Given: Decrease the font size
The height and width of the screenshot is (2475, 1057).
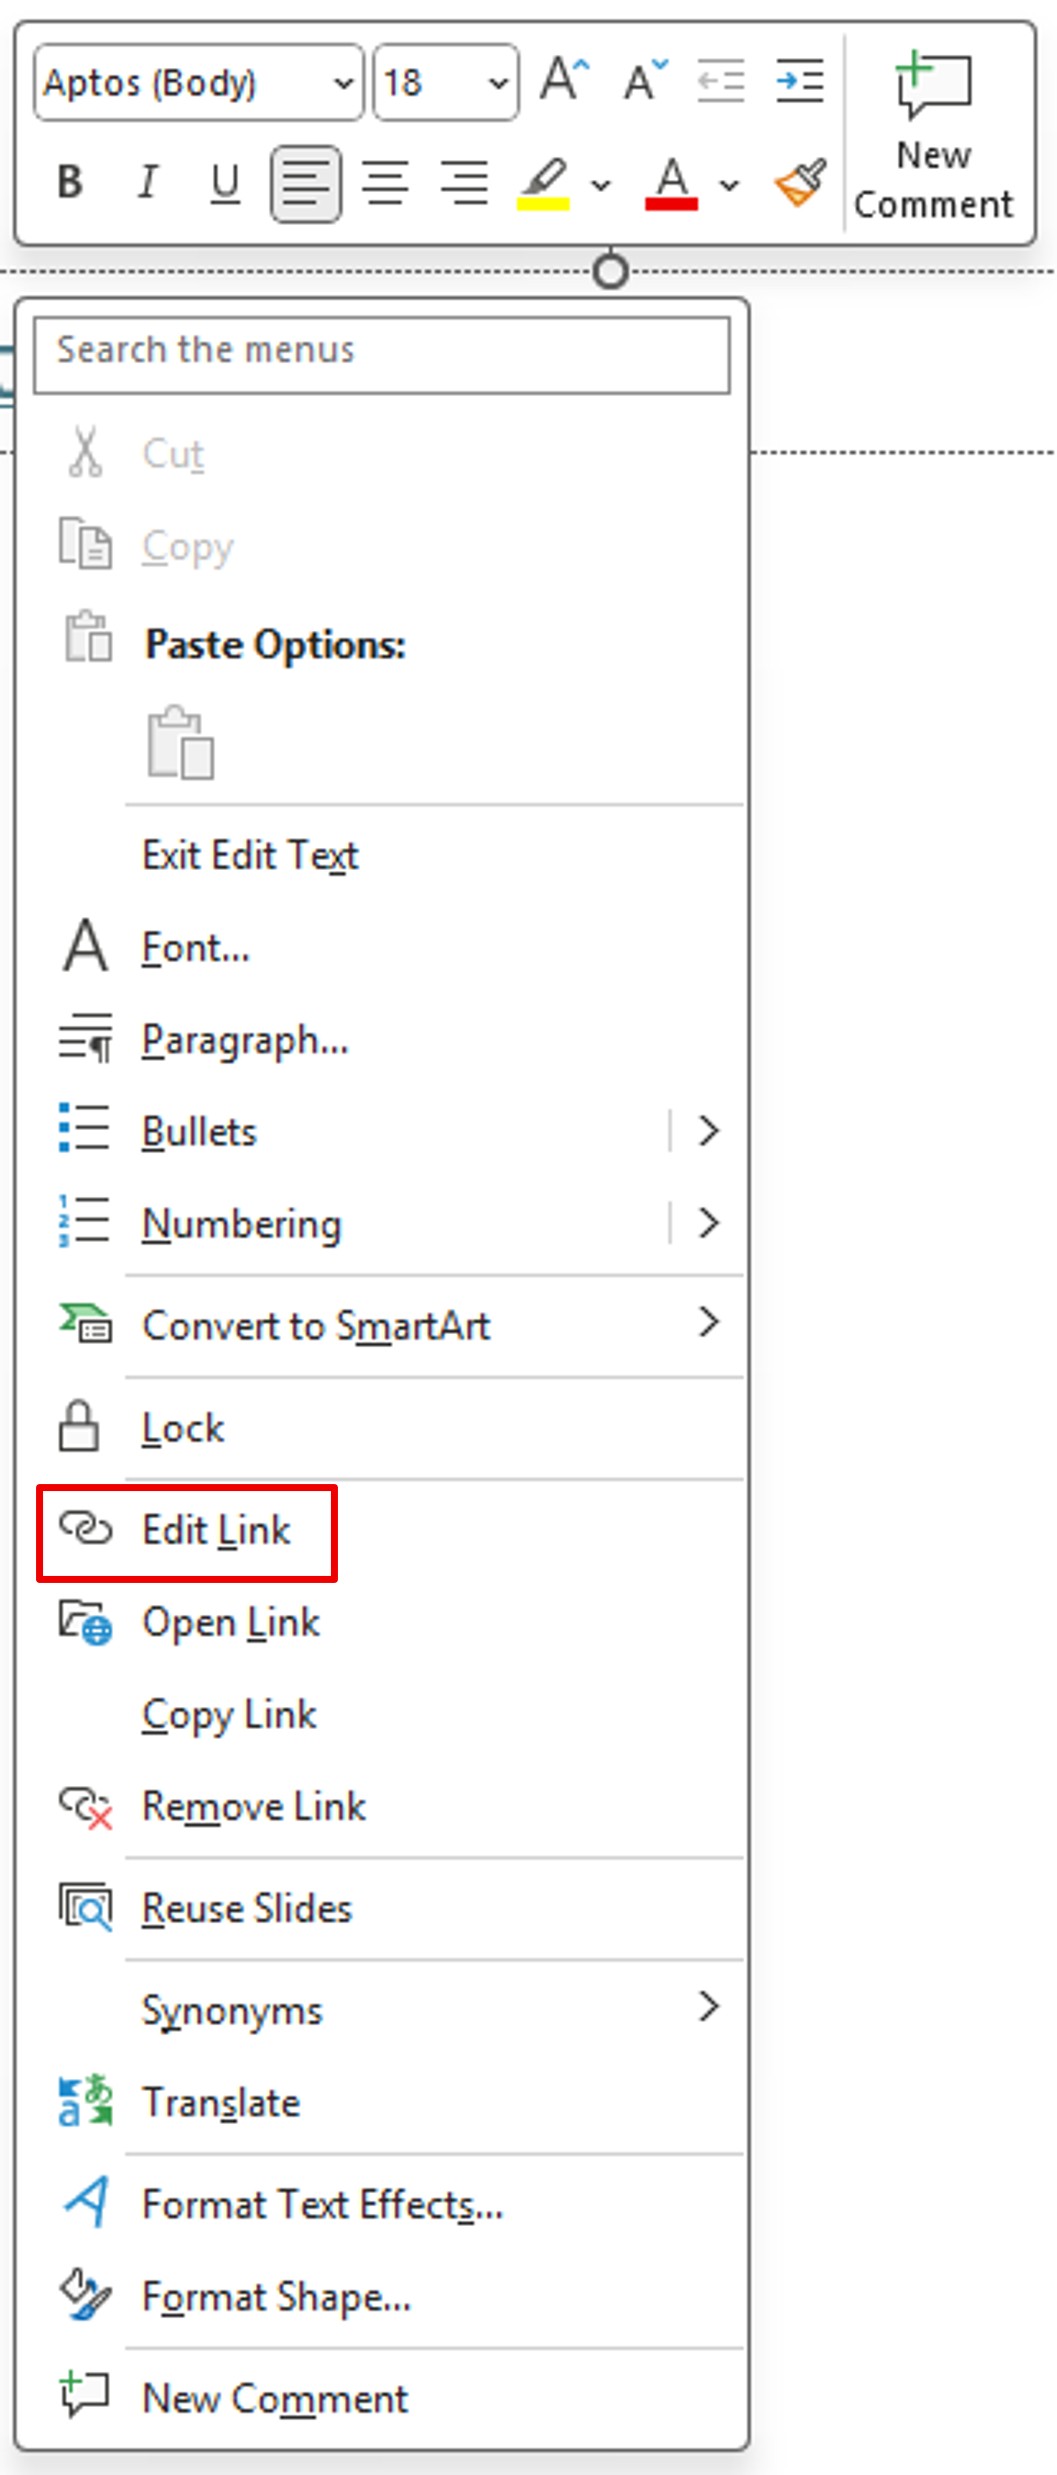Looking at the screenshot, I should 643,80.
